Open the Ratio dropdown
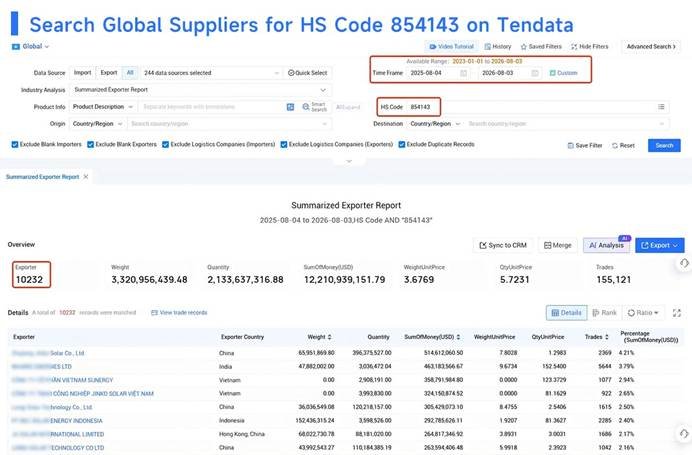The image size is (692, 455). [643, 313]
